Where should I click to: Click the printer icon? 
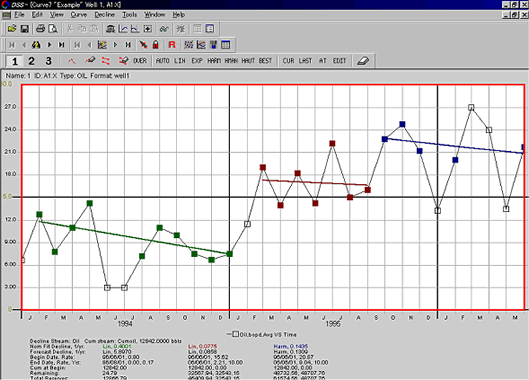coord(40,29)
